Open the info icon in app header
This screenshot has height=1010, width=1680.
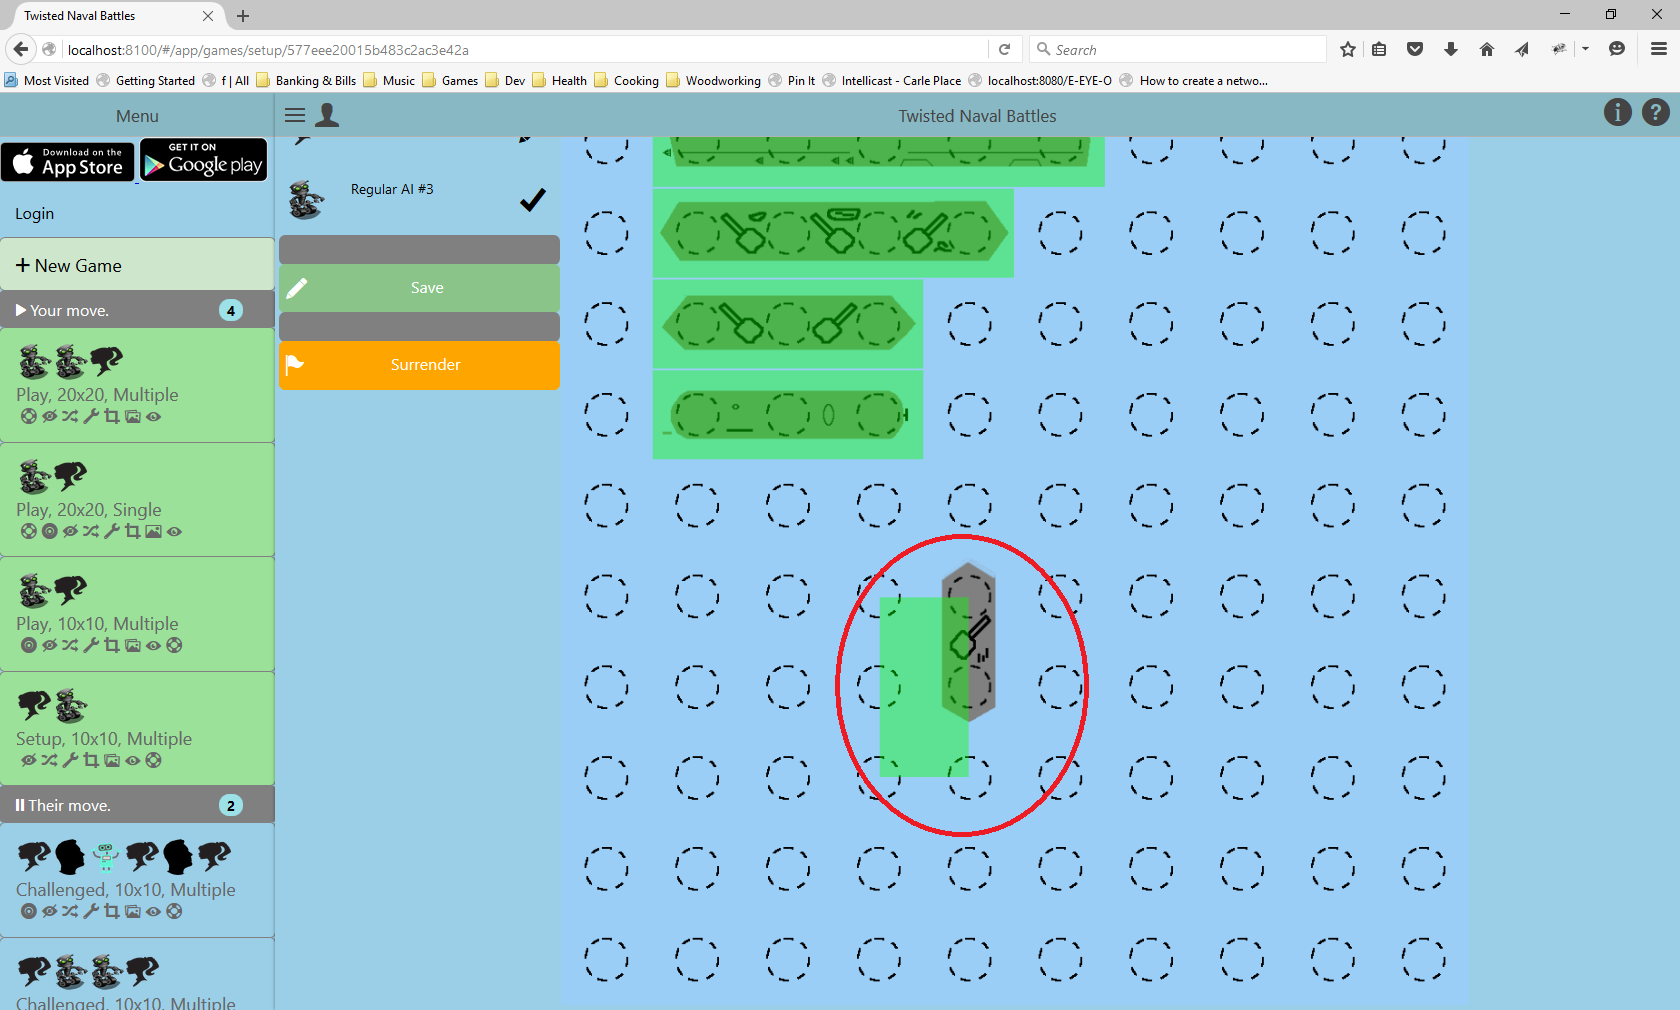[1617, 113]
